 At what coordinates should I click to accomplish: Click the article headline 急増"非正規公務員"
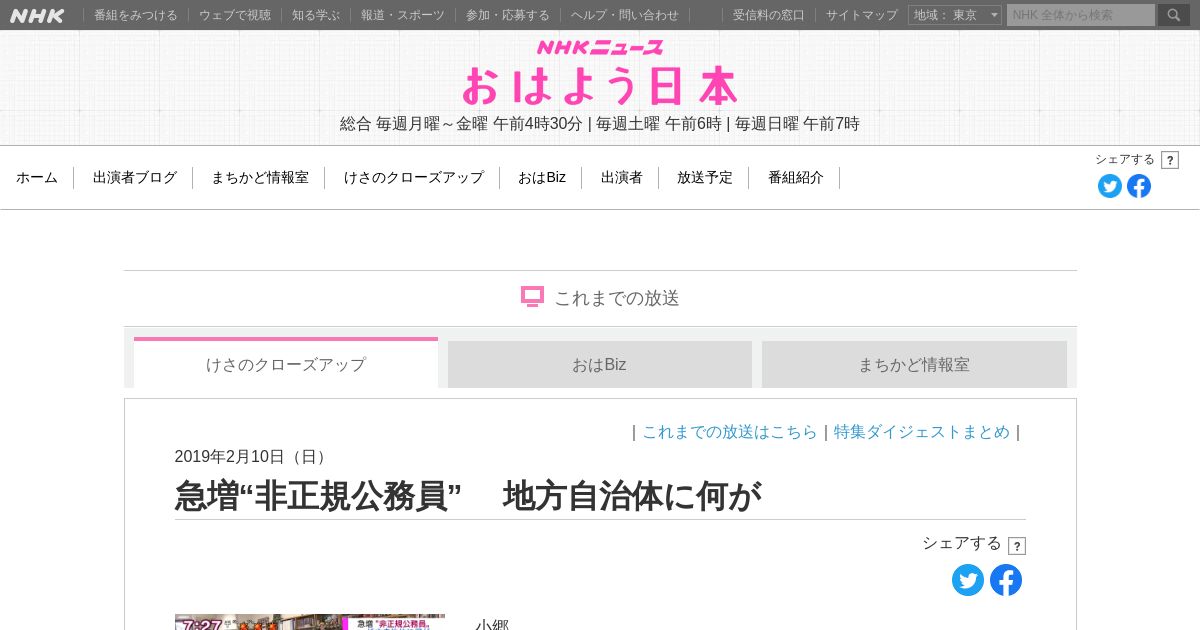click(x=468, y=496)
